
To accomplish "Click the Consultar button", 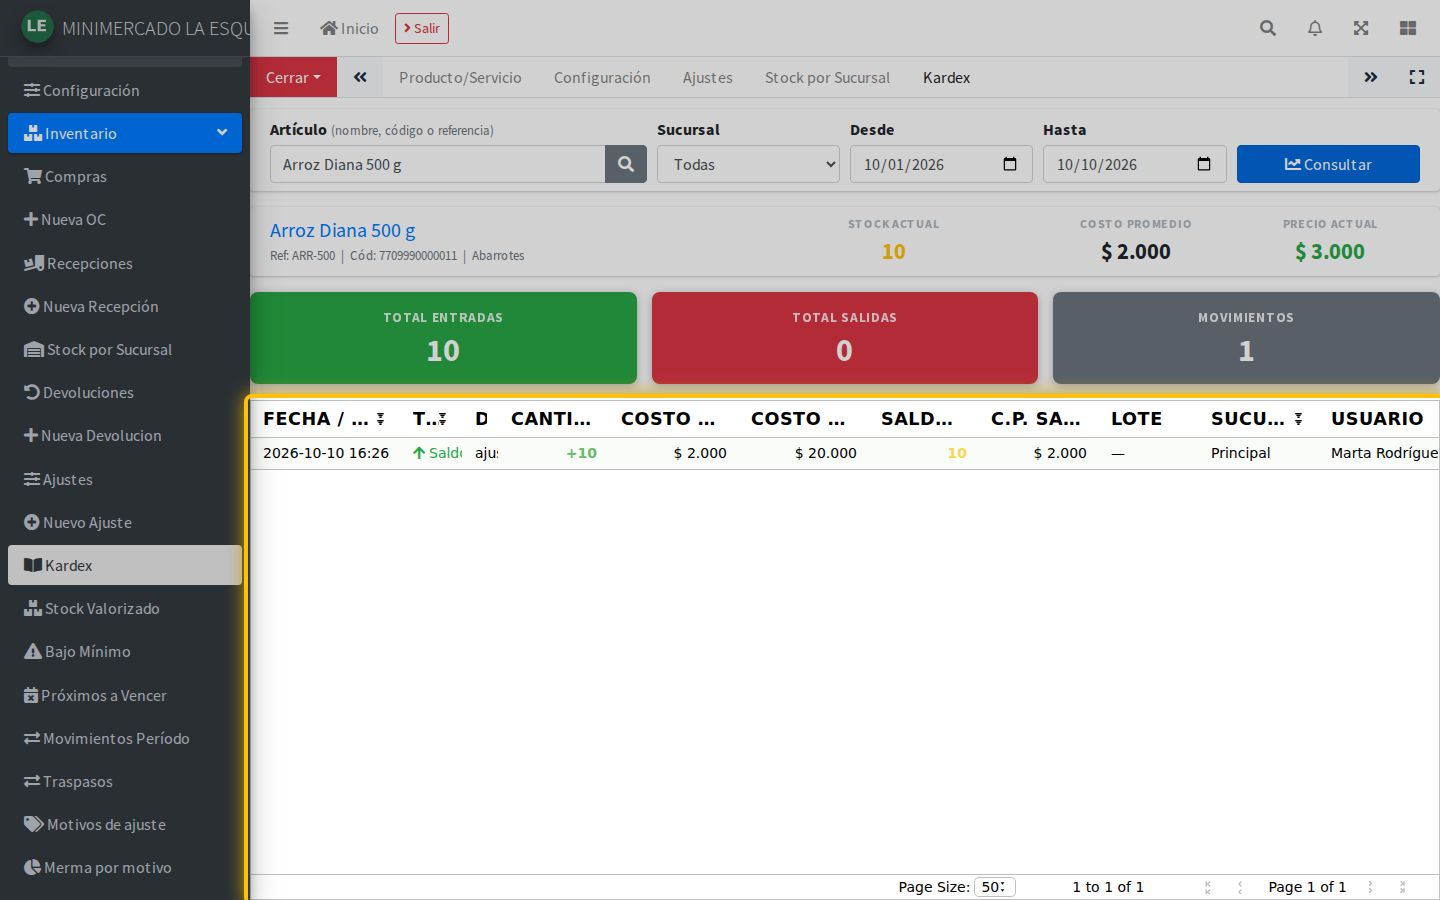I will pos(1328,164).
